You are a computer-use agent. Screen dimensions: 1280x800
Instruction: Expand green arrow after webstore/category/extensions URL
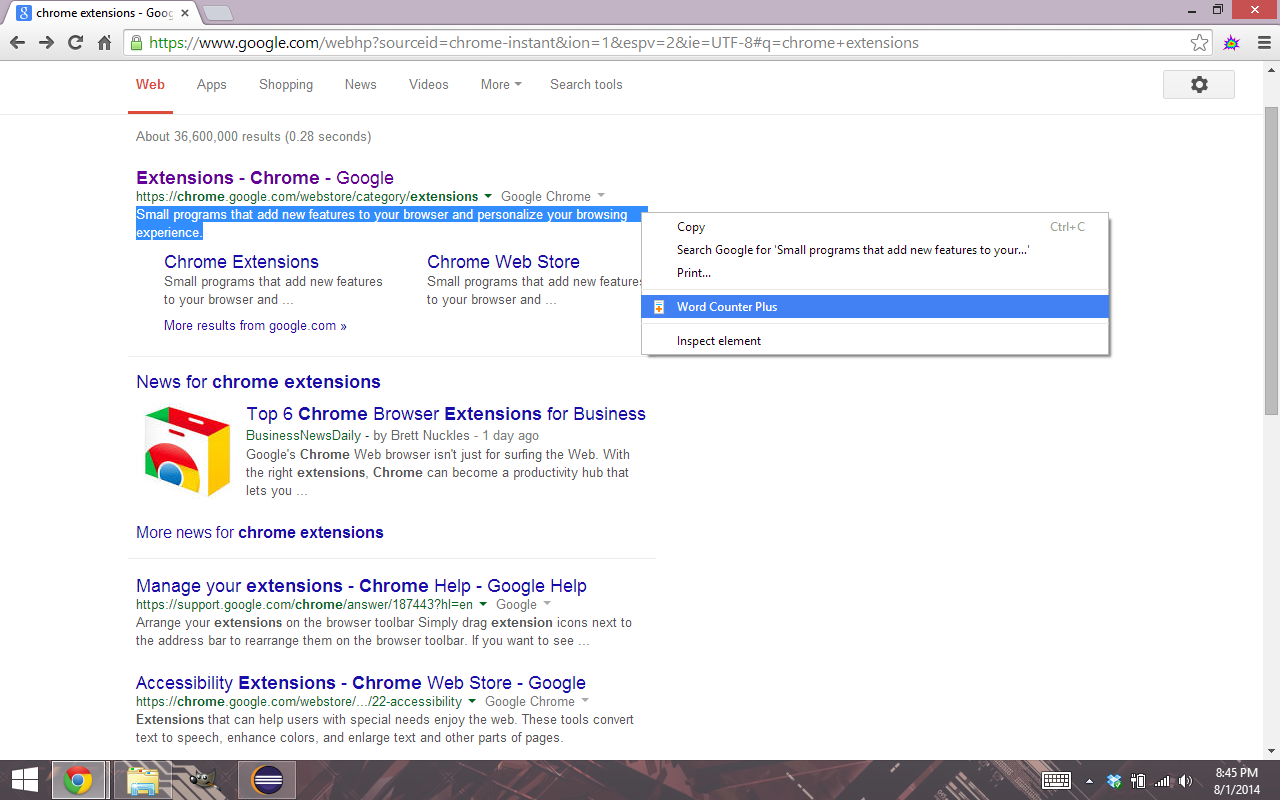[488, 197]
